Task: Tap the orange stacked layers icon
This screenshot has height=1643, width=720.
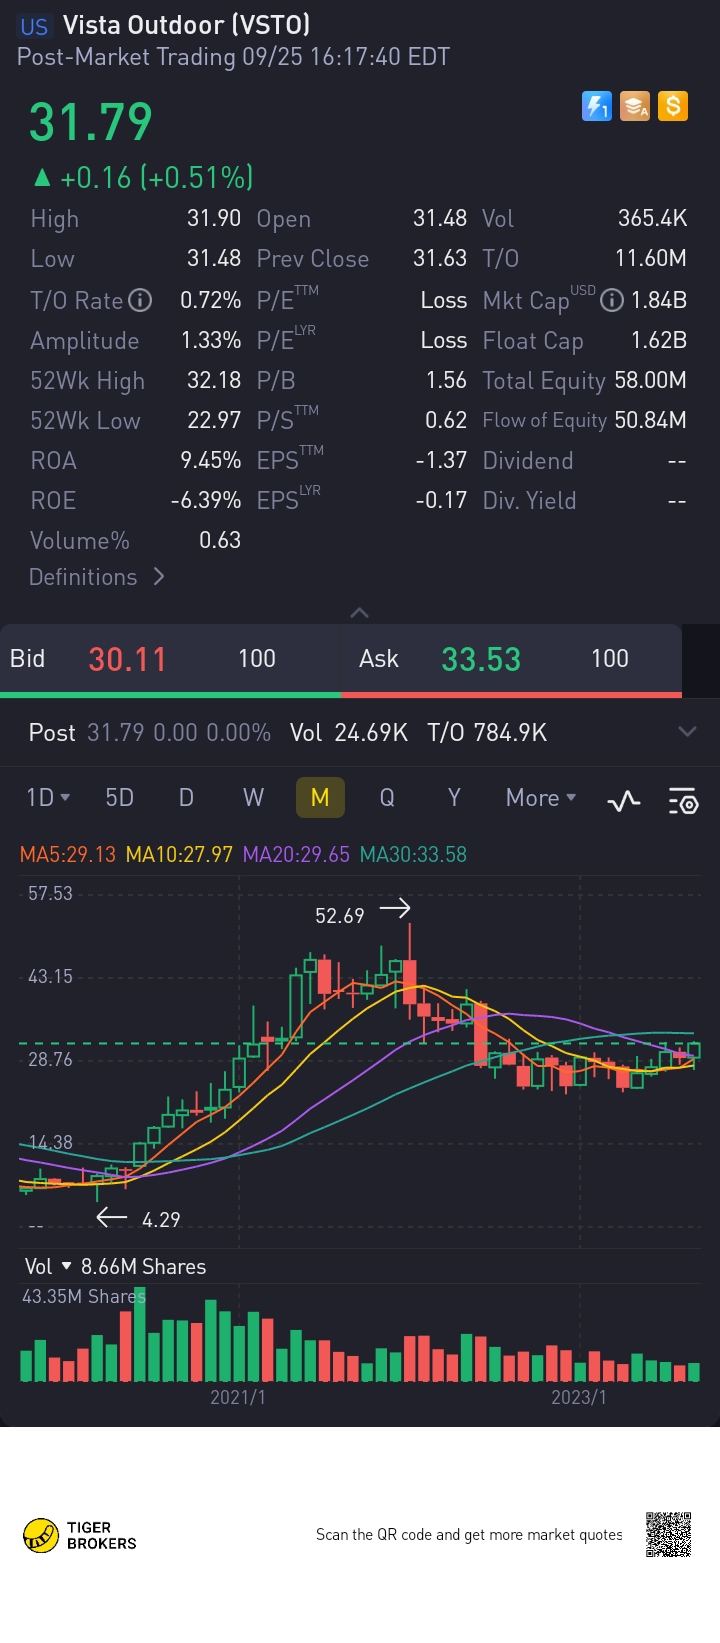Action: pos(635,106)
